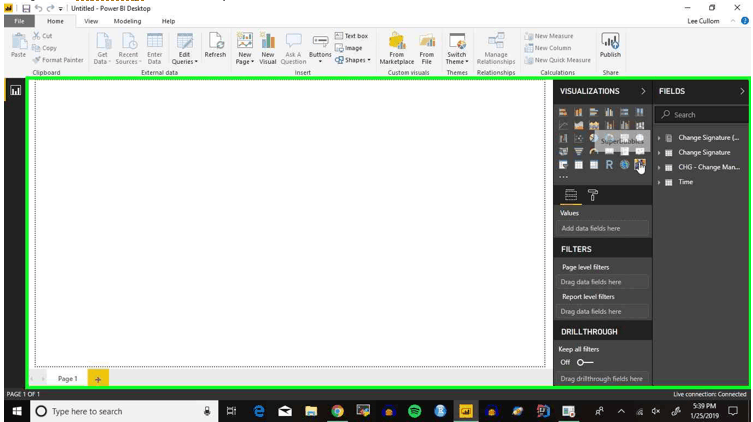Insert a Text box
The image size is (753, 422).
(x=352, y=36)
